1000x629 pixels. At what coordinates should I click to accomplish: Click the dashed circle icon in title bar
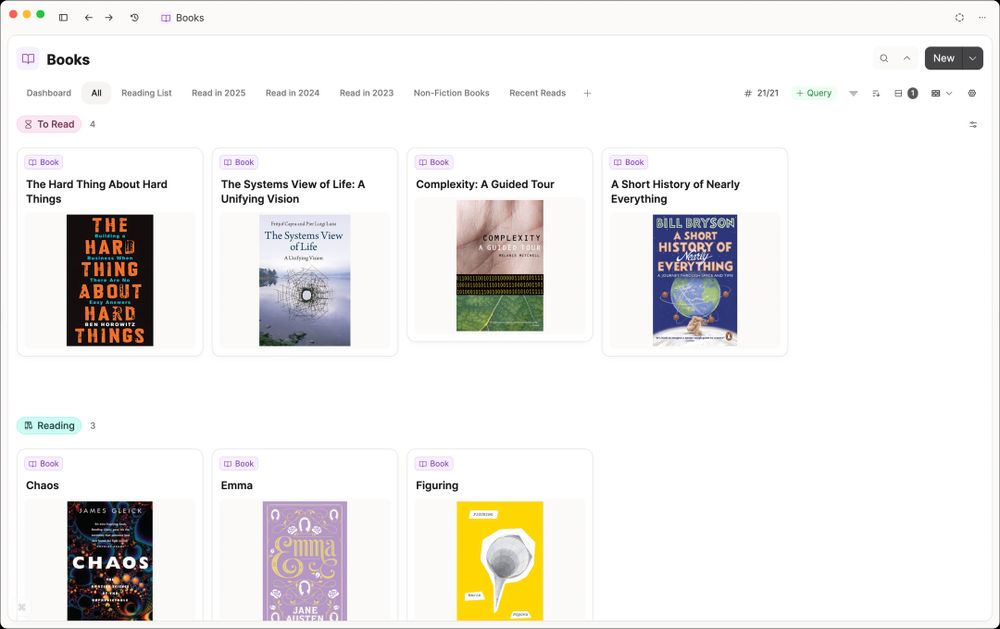(x=959, y=18)
